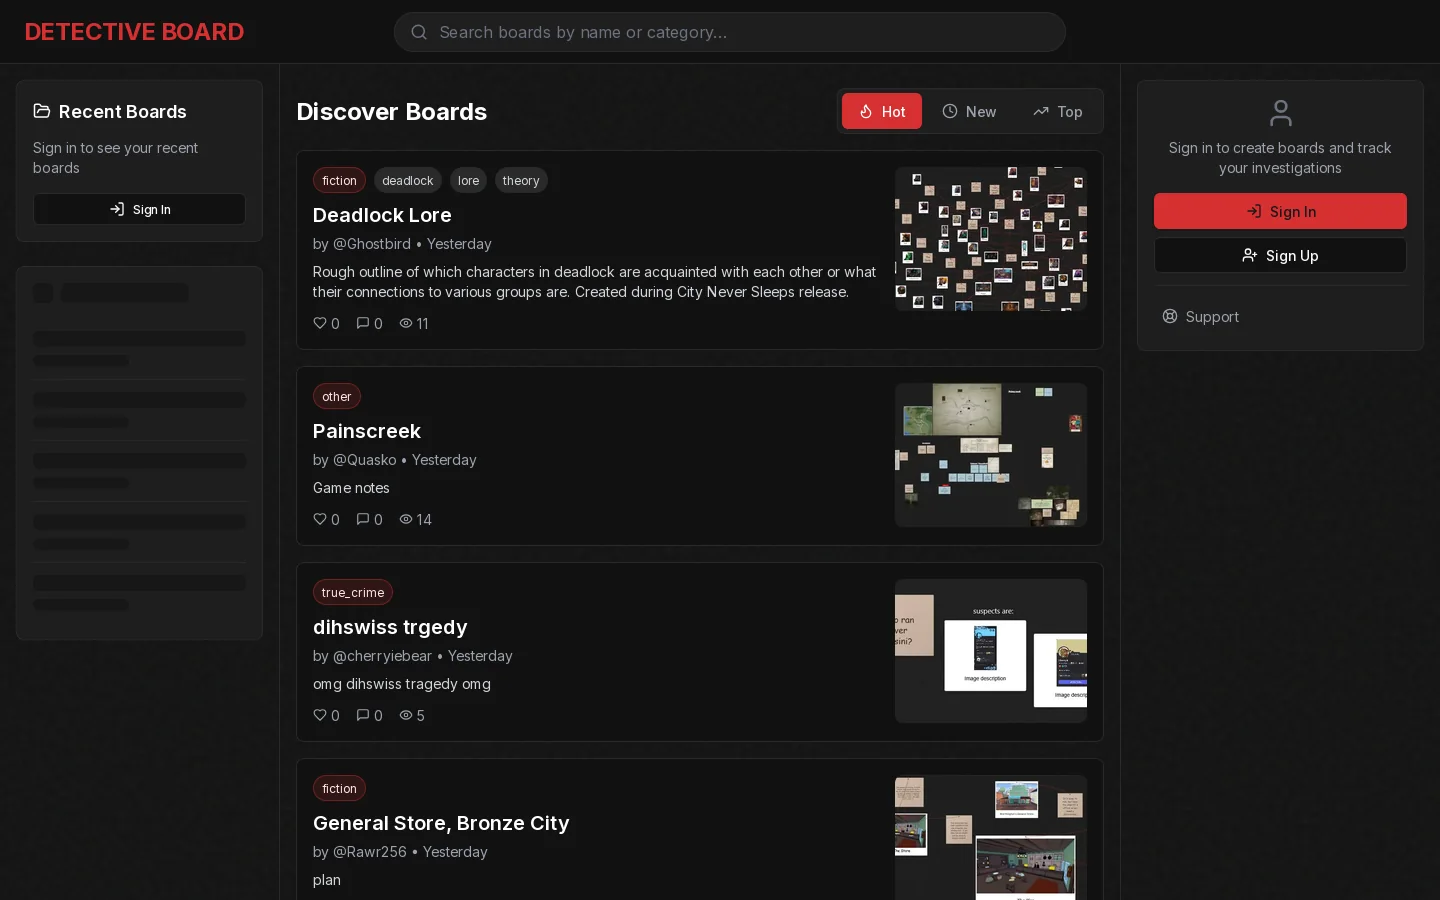Select the fiction tag on Deadlock Lore
The width and height of the screenshot is (1440, 900).
pos(339,180)
